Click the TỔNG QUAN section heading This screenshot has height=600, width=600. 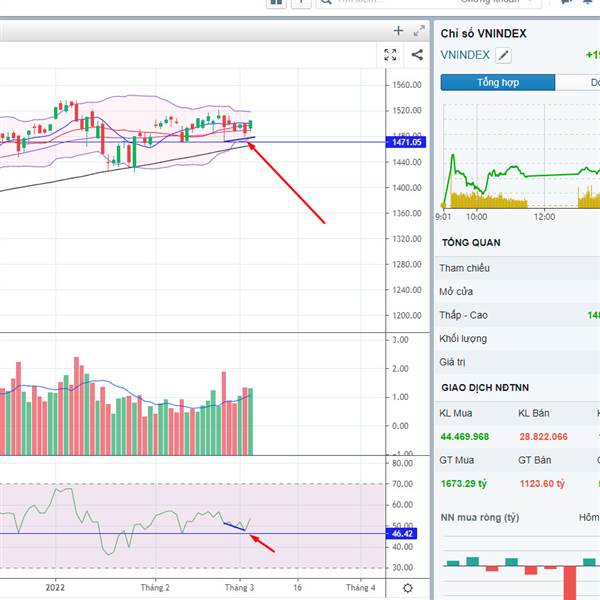471,243
